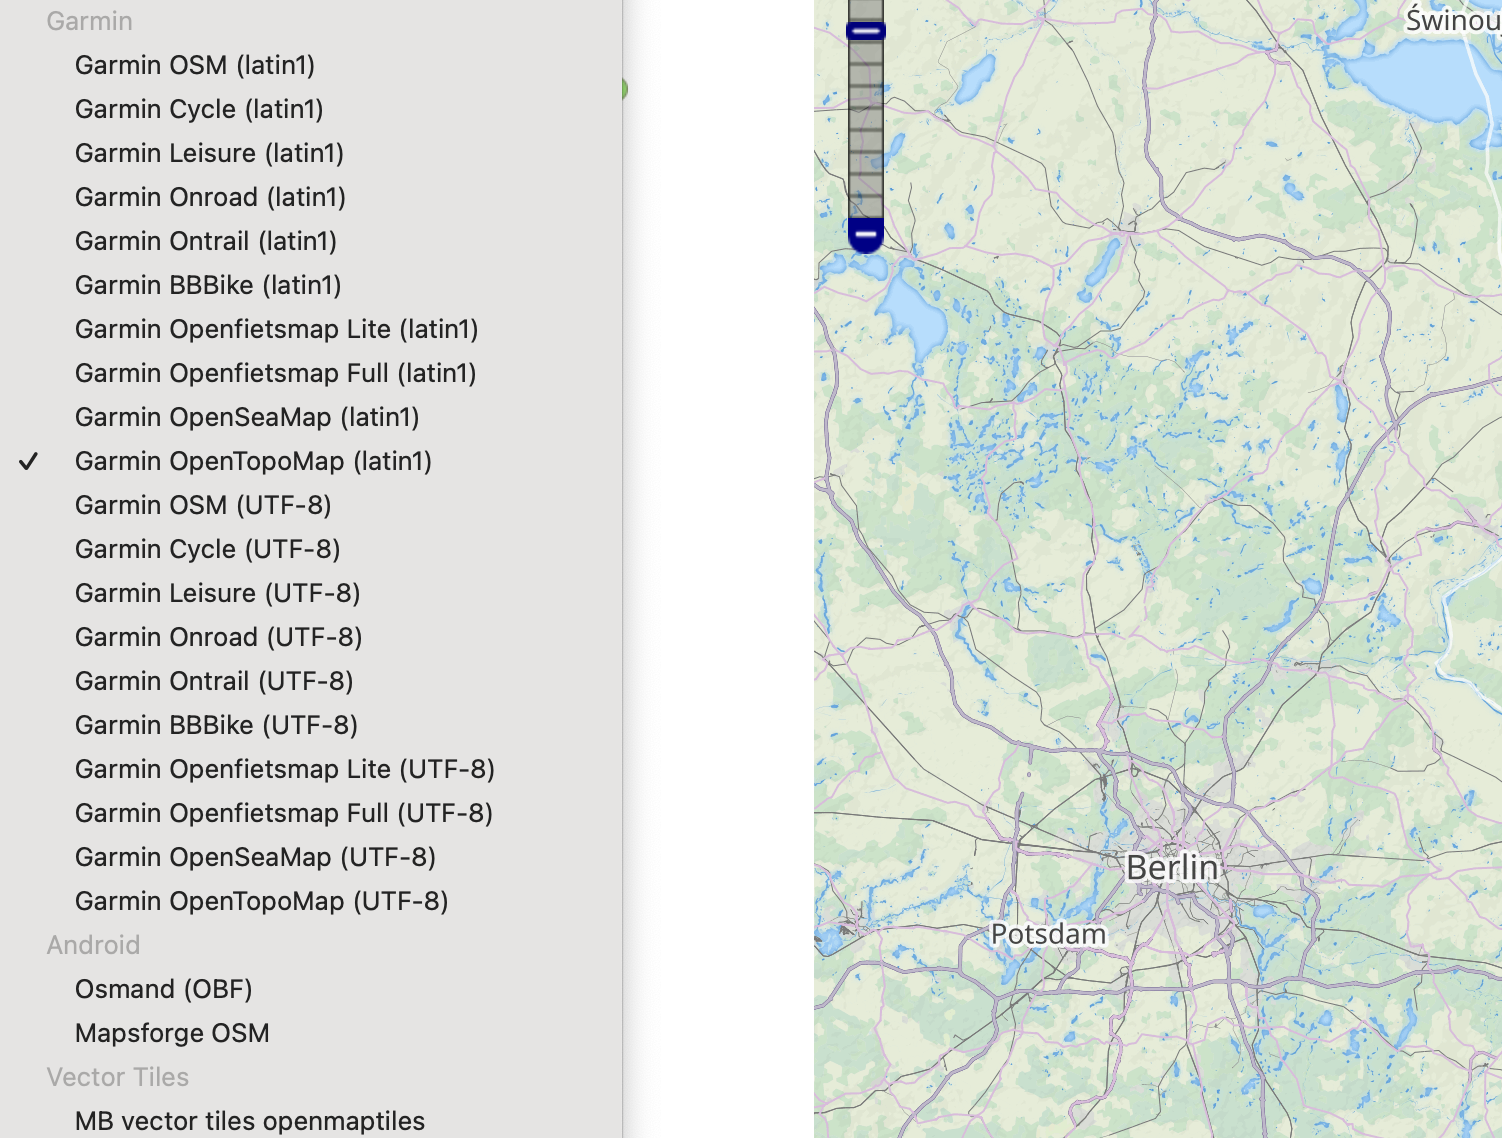Click the top handle of the zoom slider
This screenshot has height=1138, width=1502.
pos(865,31)
